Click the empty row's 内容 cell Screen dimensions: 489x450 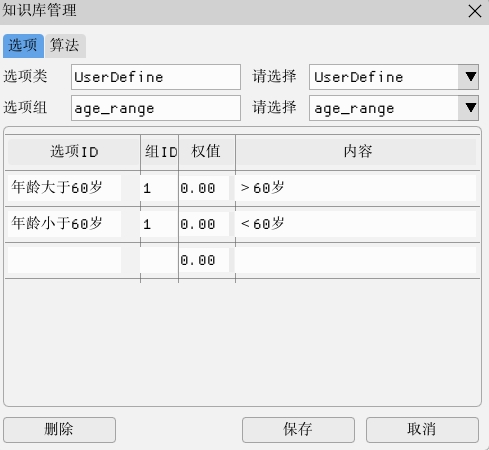coord(356,260)
